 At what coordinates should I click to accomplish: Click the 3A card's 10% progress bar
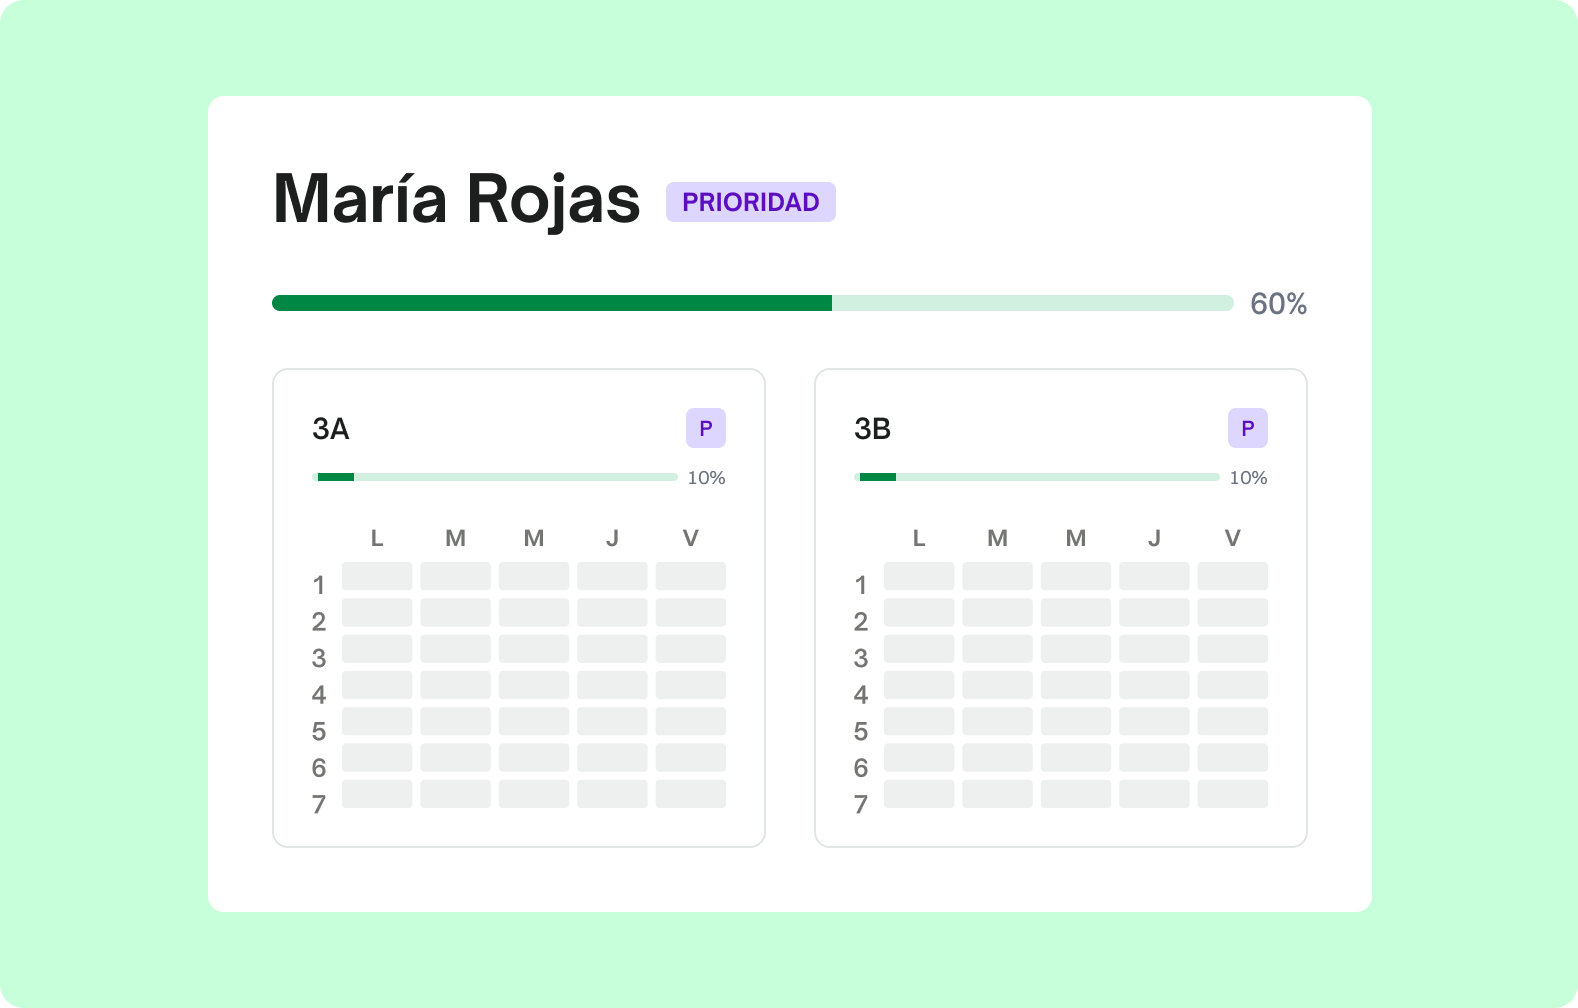(x=495, y=477)
